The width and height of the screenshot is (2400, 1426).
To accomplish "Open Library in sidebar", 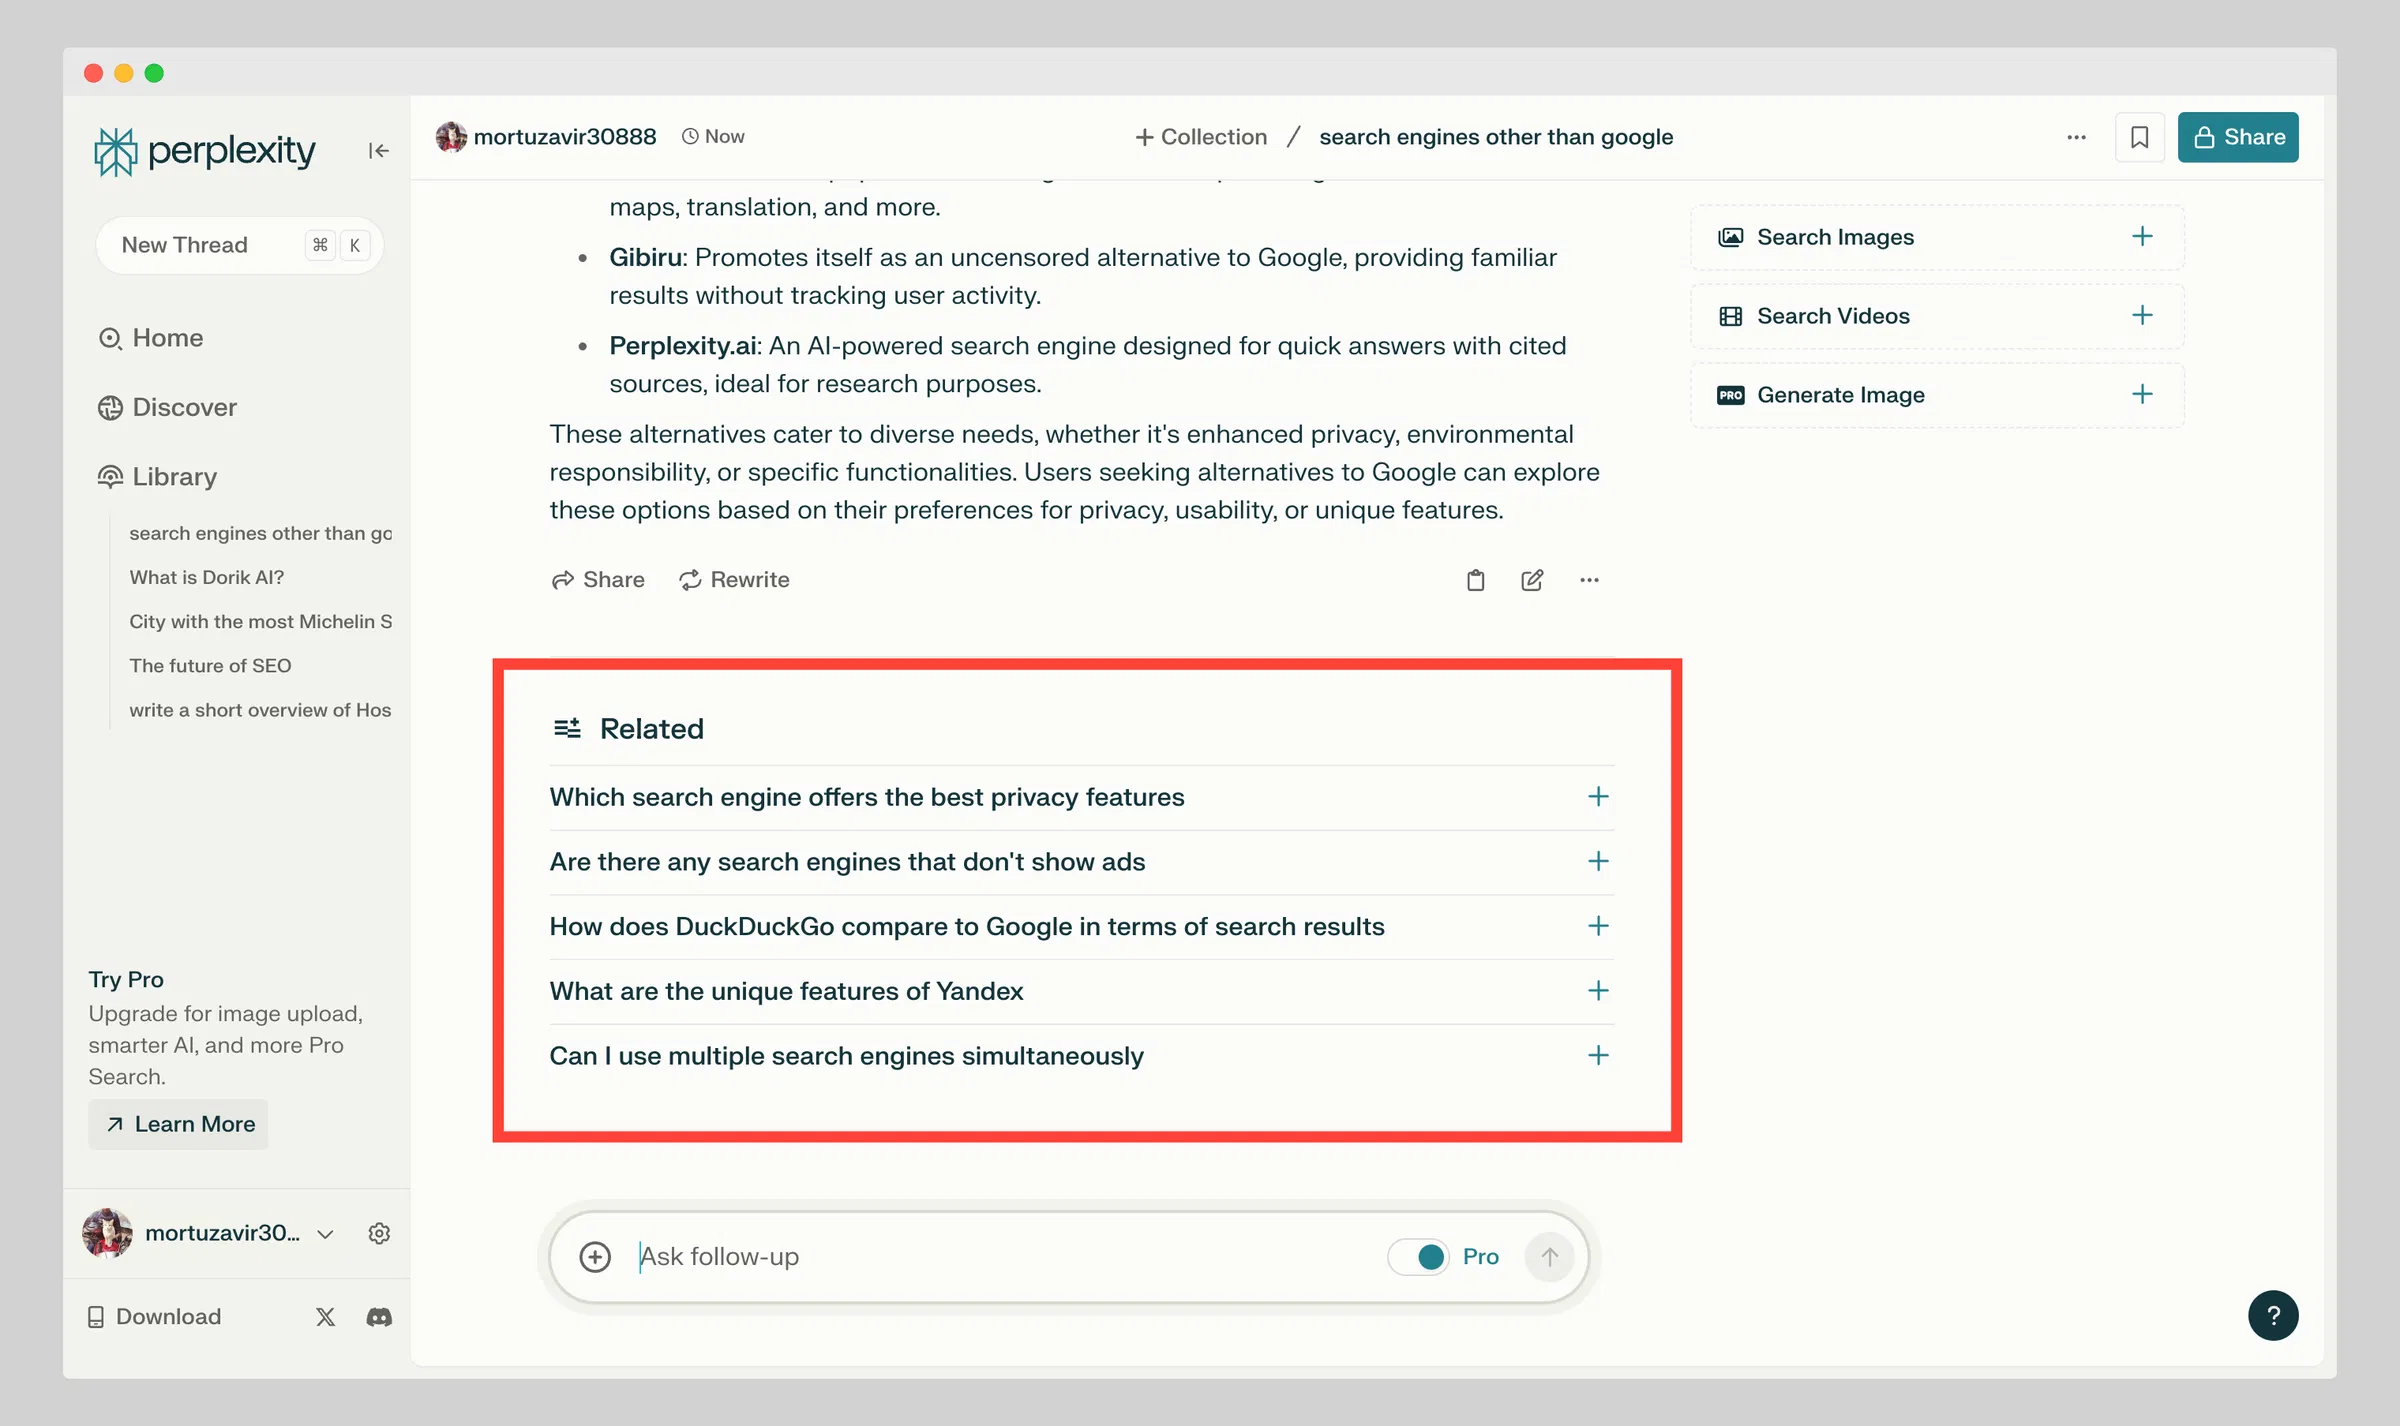I will (174, 477).
